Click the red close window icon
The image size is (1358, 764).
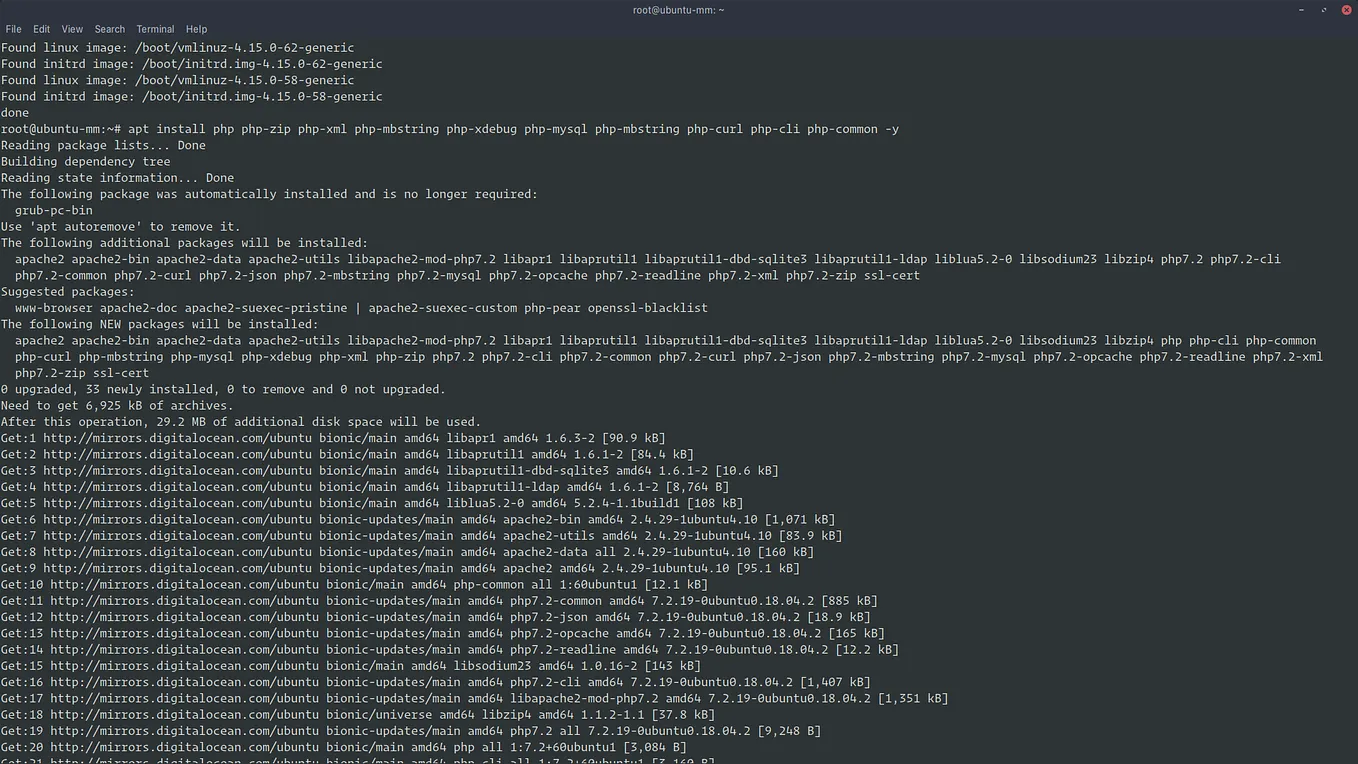(x=1346, y=10)
